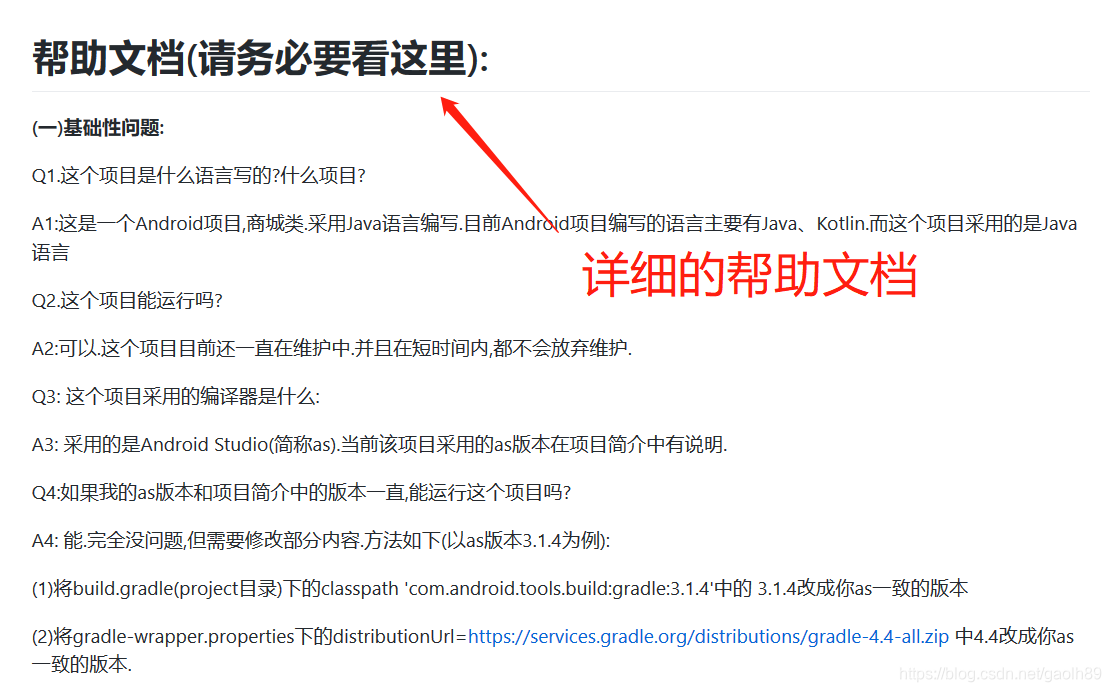This screenshot has width=1111, height=692.
Task: Open the gradle-4.4-all.zip distribution link
Action: 708,636
